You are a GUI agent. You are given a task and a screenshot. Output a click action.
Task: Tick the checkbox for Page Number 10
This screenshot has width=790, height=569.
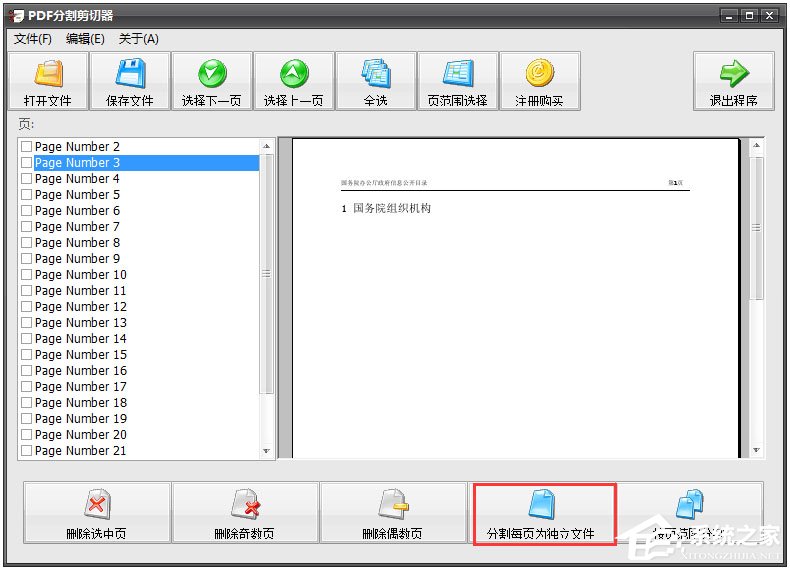[27, 275]
